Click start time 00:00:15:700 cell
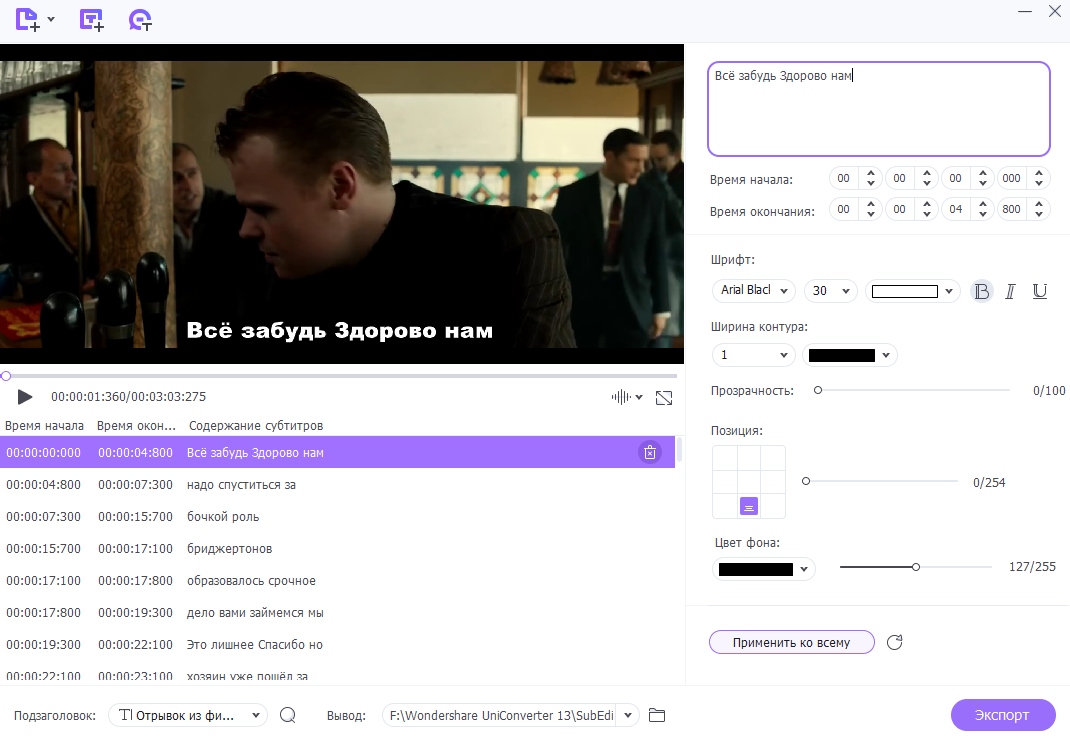This screenshot has width=1070, height=744. (x=44, y=549)
